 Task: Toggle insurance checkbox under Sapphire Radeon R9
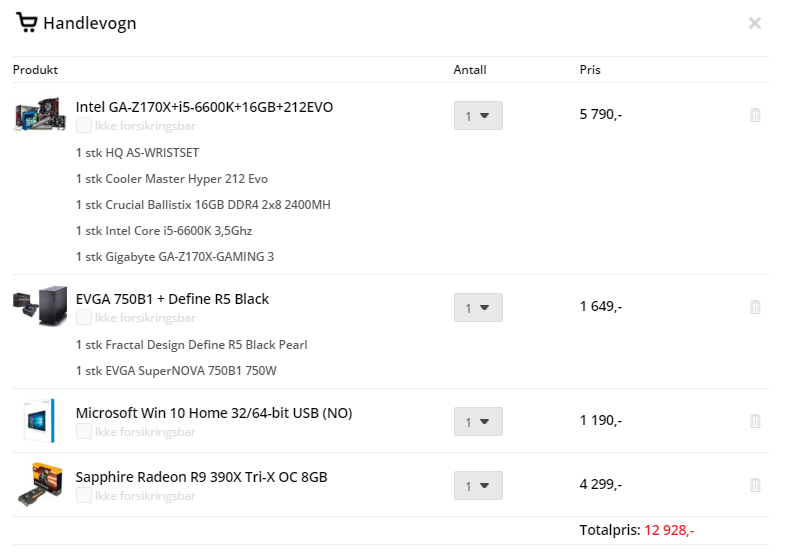pos(84,495)
